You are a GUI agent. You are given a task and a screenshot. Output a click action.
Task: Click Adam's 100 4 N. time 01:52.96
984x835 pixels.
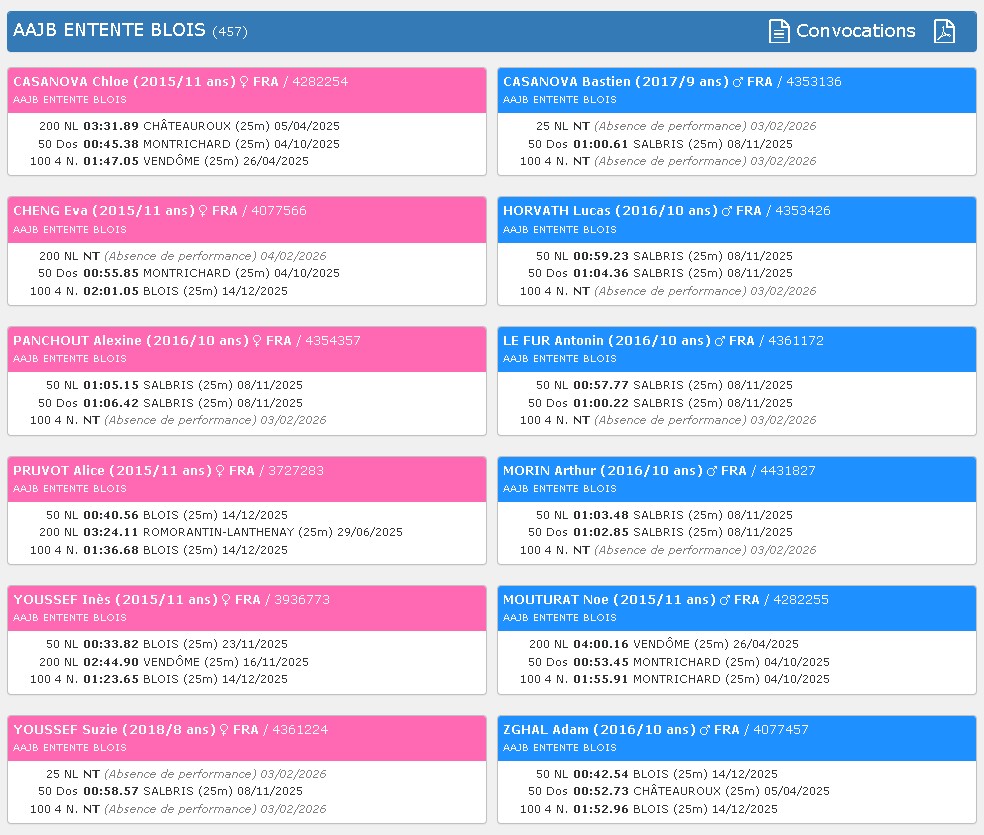point(601,809)
